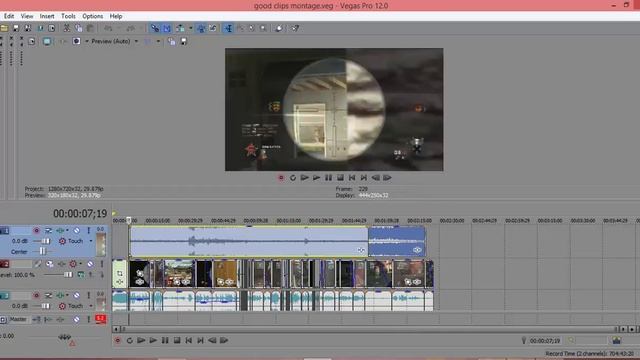Cut selection with scissors icon
Screen dimensions: 640x360
coord(66,28)
